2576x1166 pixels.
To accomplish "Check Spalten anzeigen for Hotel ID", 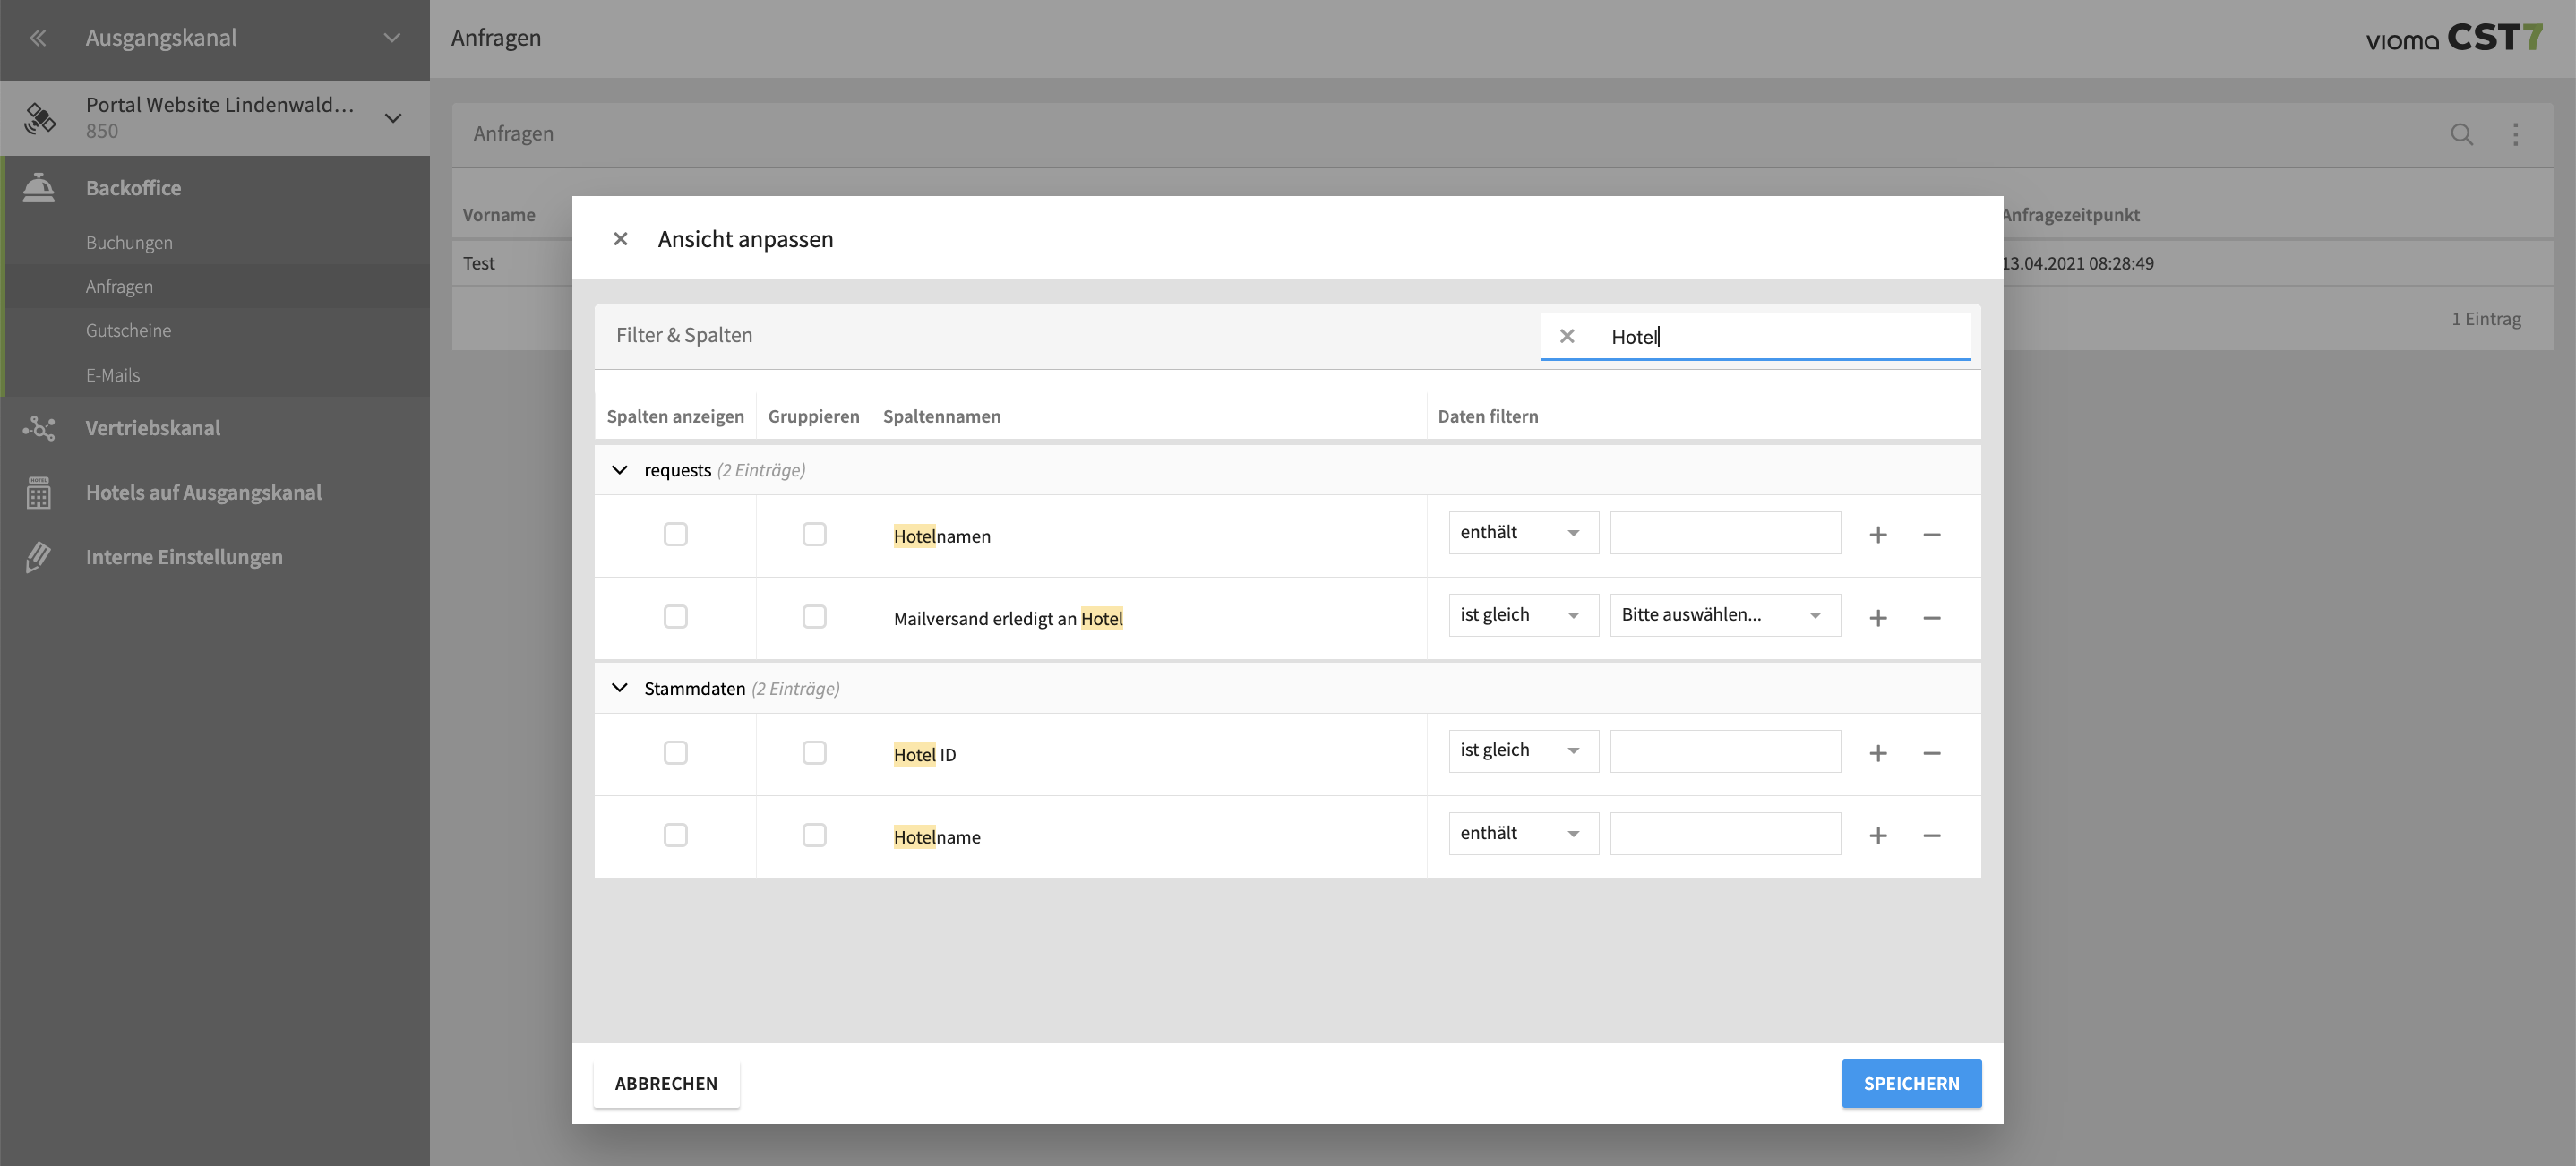I will (675, 753).
